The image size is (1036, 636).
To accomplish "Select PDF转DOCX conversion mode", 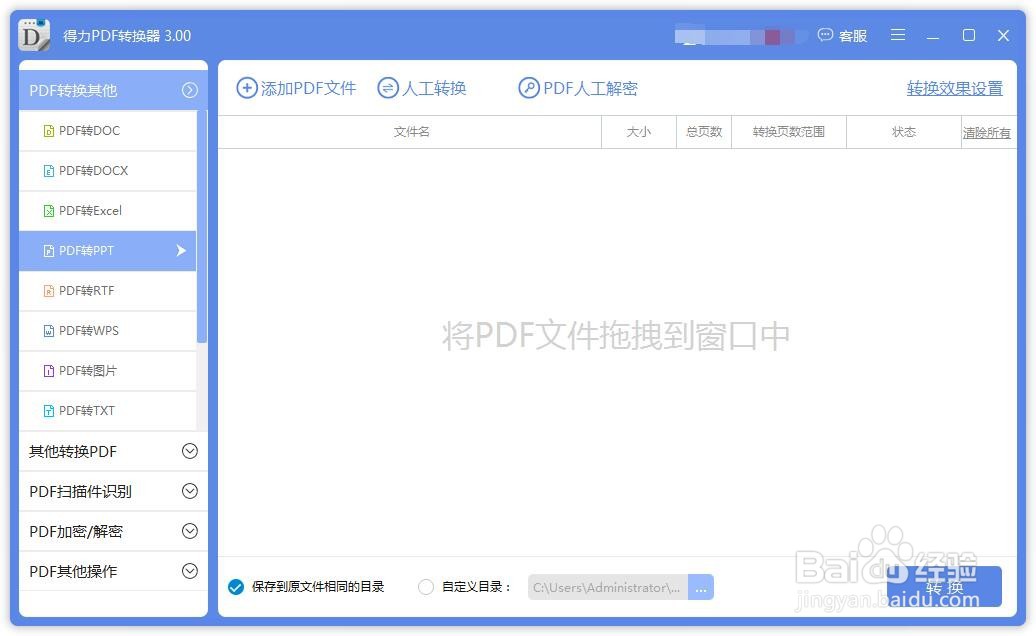I will [x=108, y=171].
